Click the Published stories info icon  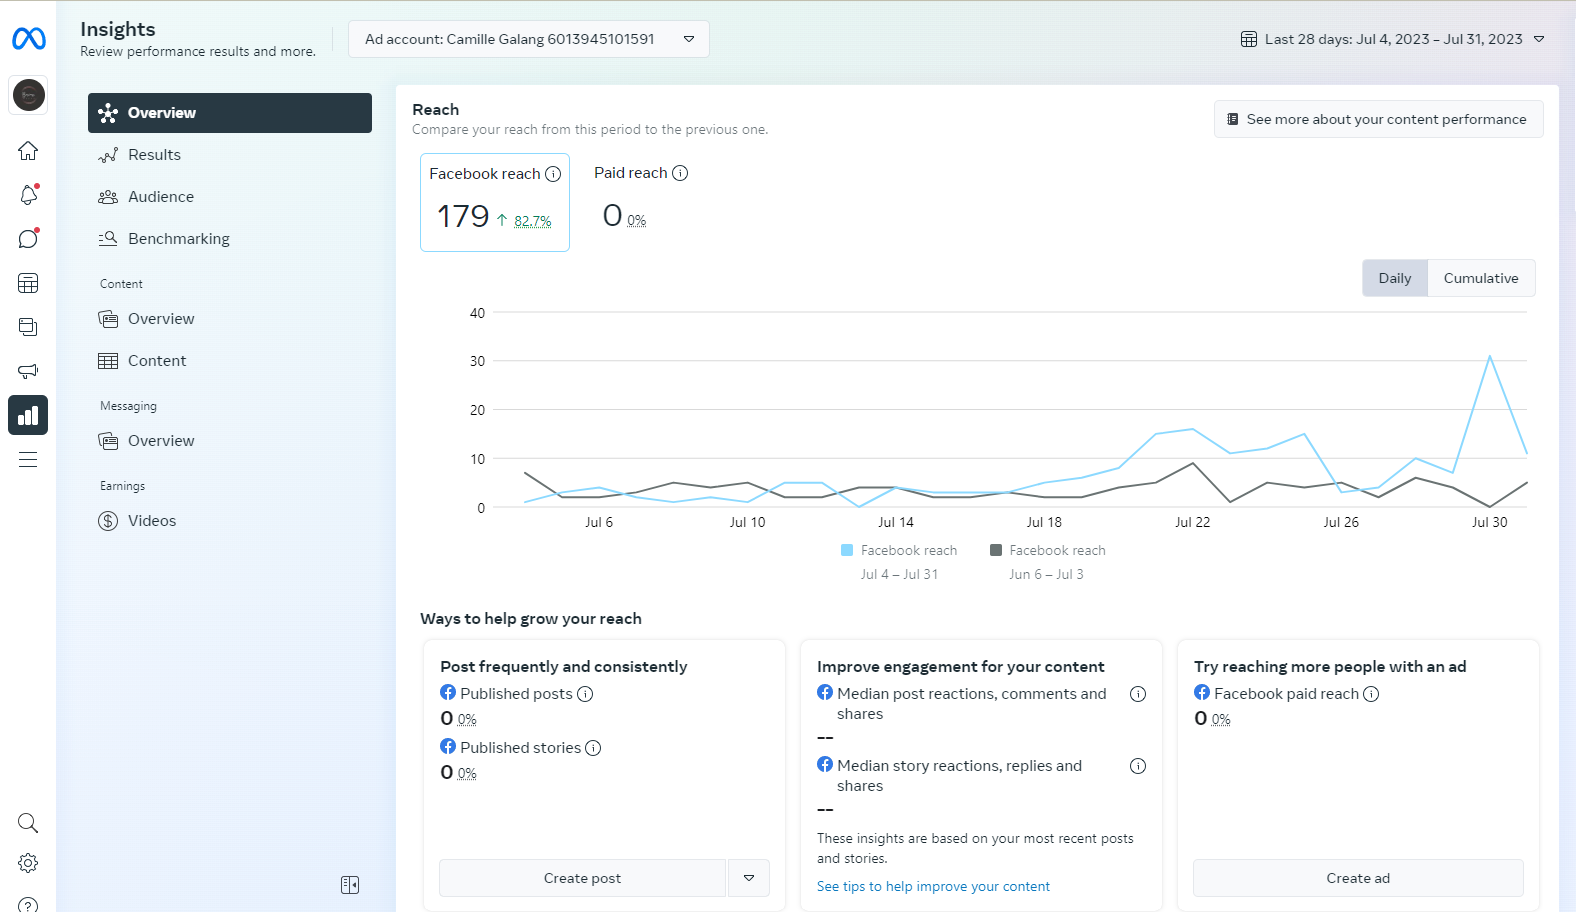click(593, 748)
